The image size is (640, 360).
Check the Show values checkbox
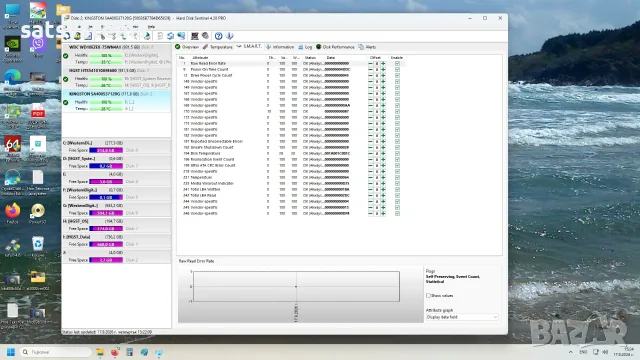pos(428,296)
